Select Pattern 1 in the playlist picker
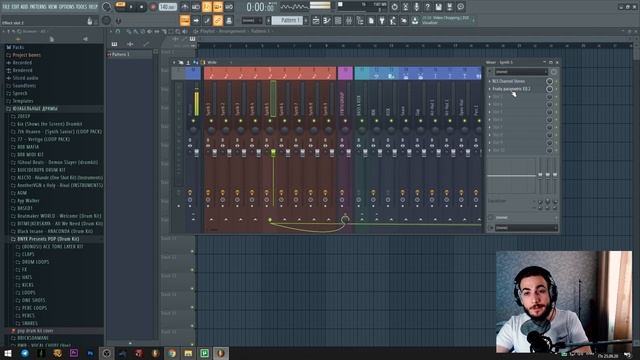 click(130, 54)
